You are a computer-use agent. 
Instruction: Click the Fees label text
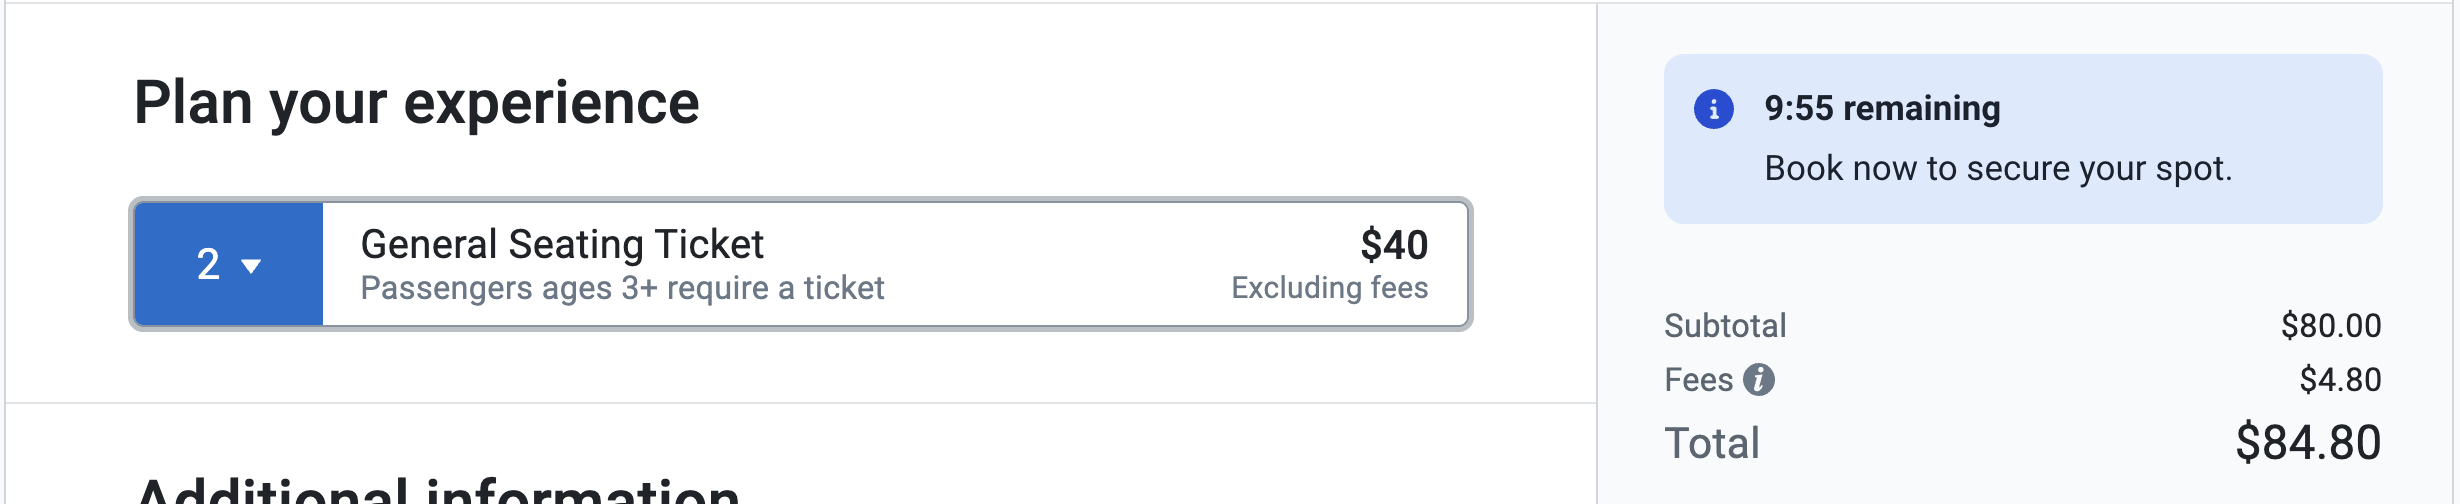[x=1698, y=380]
